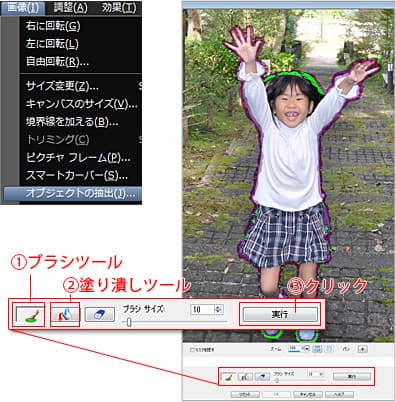Pick the small Eraser icon in dialog
The height and width of the screenshot is (402, 396).
tap(262, 377)
